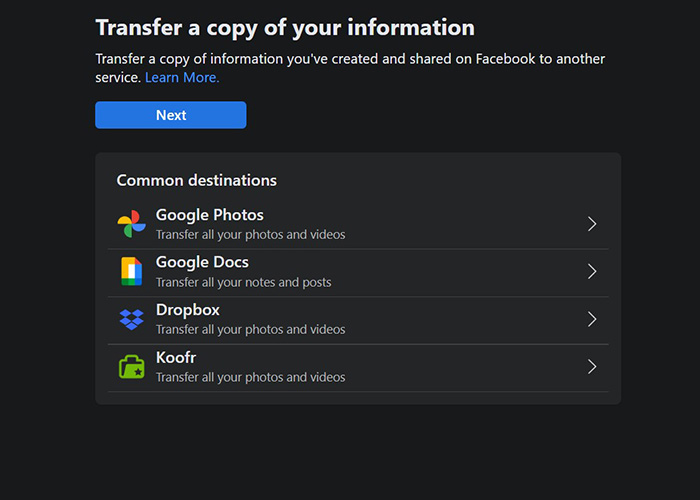Select the Google Photos destination title
The width and height of the screenshot is (700, 500).
(209, 215)
